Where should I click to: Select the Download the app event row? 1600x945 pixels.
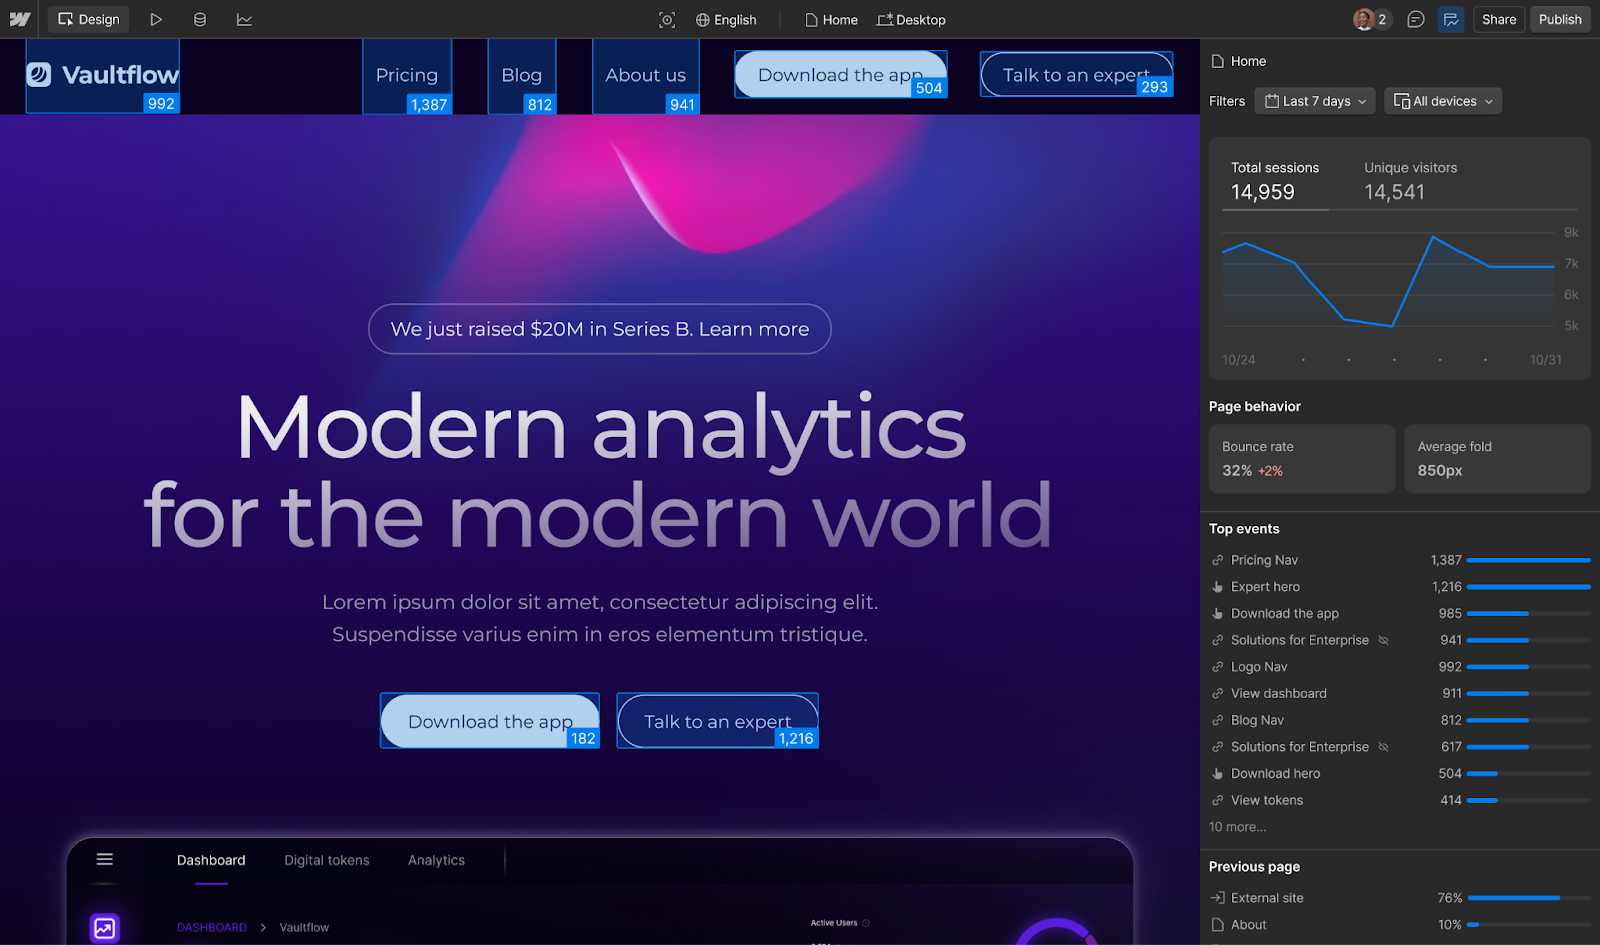(x=1400, y=613)
